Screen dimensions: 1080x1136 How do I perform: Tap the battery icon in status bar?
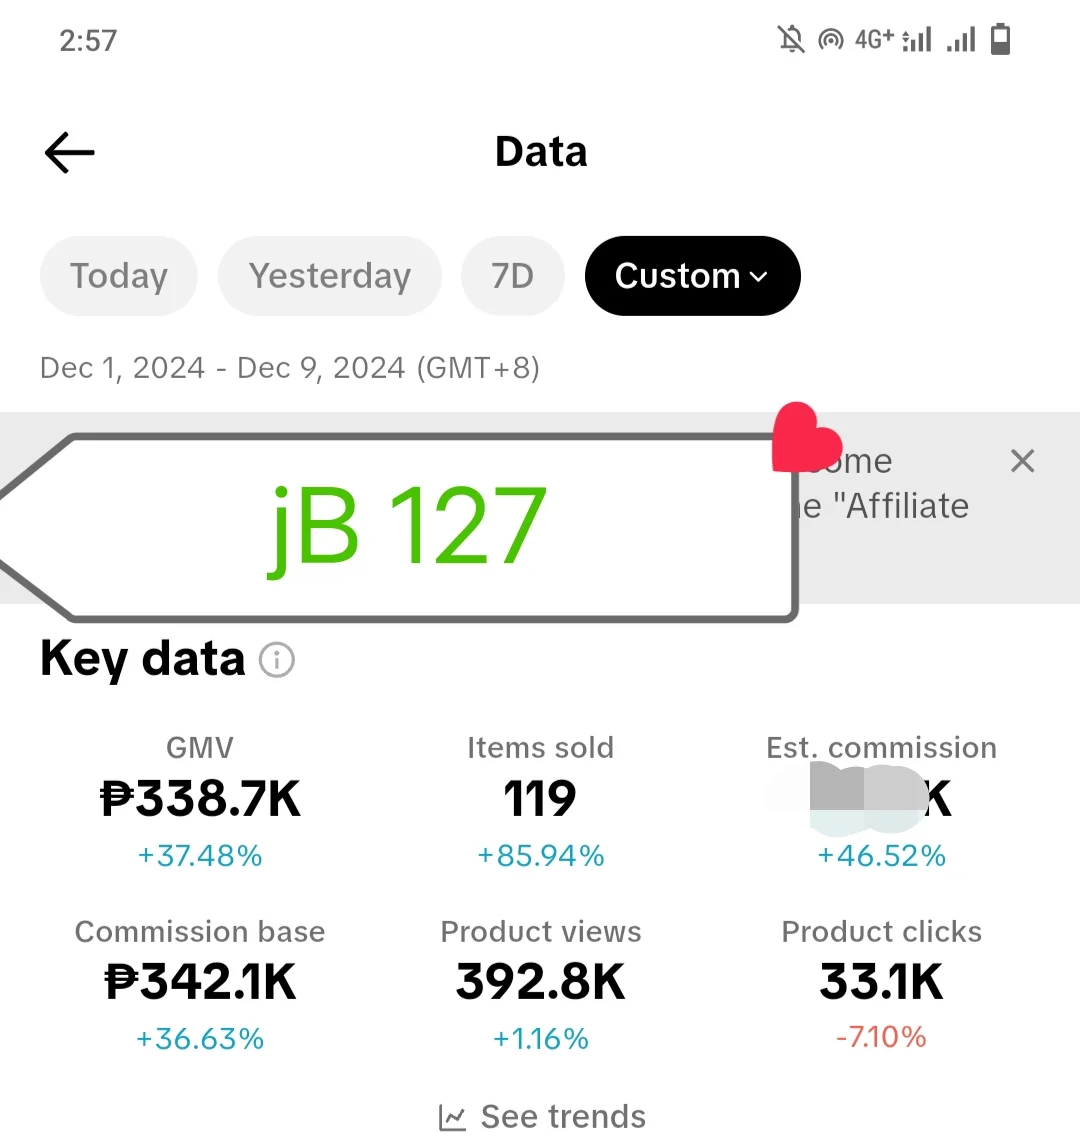[1000, 39]
